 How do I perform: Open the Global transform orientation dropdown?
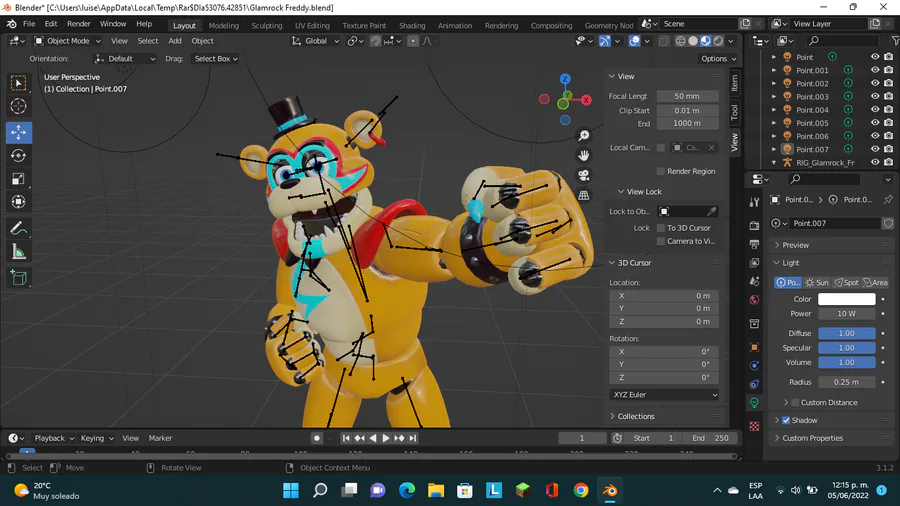click(x=315, y=41)
